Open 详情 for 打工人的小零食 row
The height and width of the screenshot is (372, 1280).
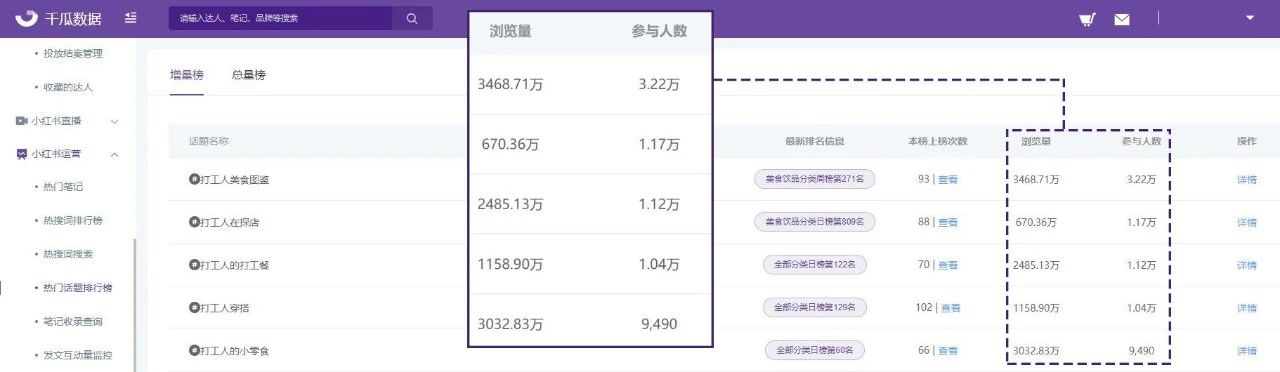pos(1246,351)
